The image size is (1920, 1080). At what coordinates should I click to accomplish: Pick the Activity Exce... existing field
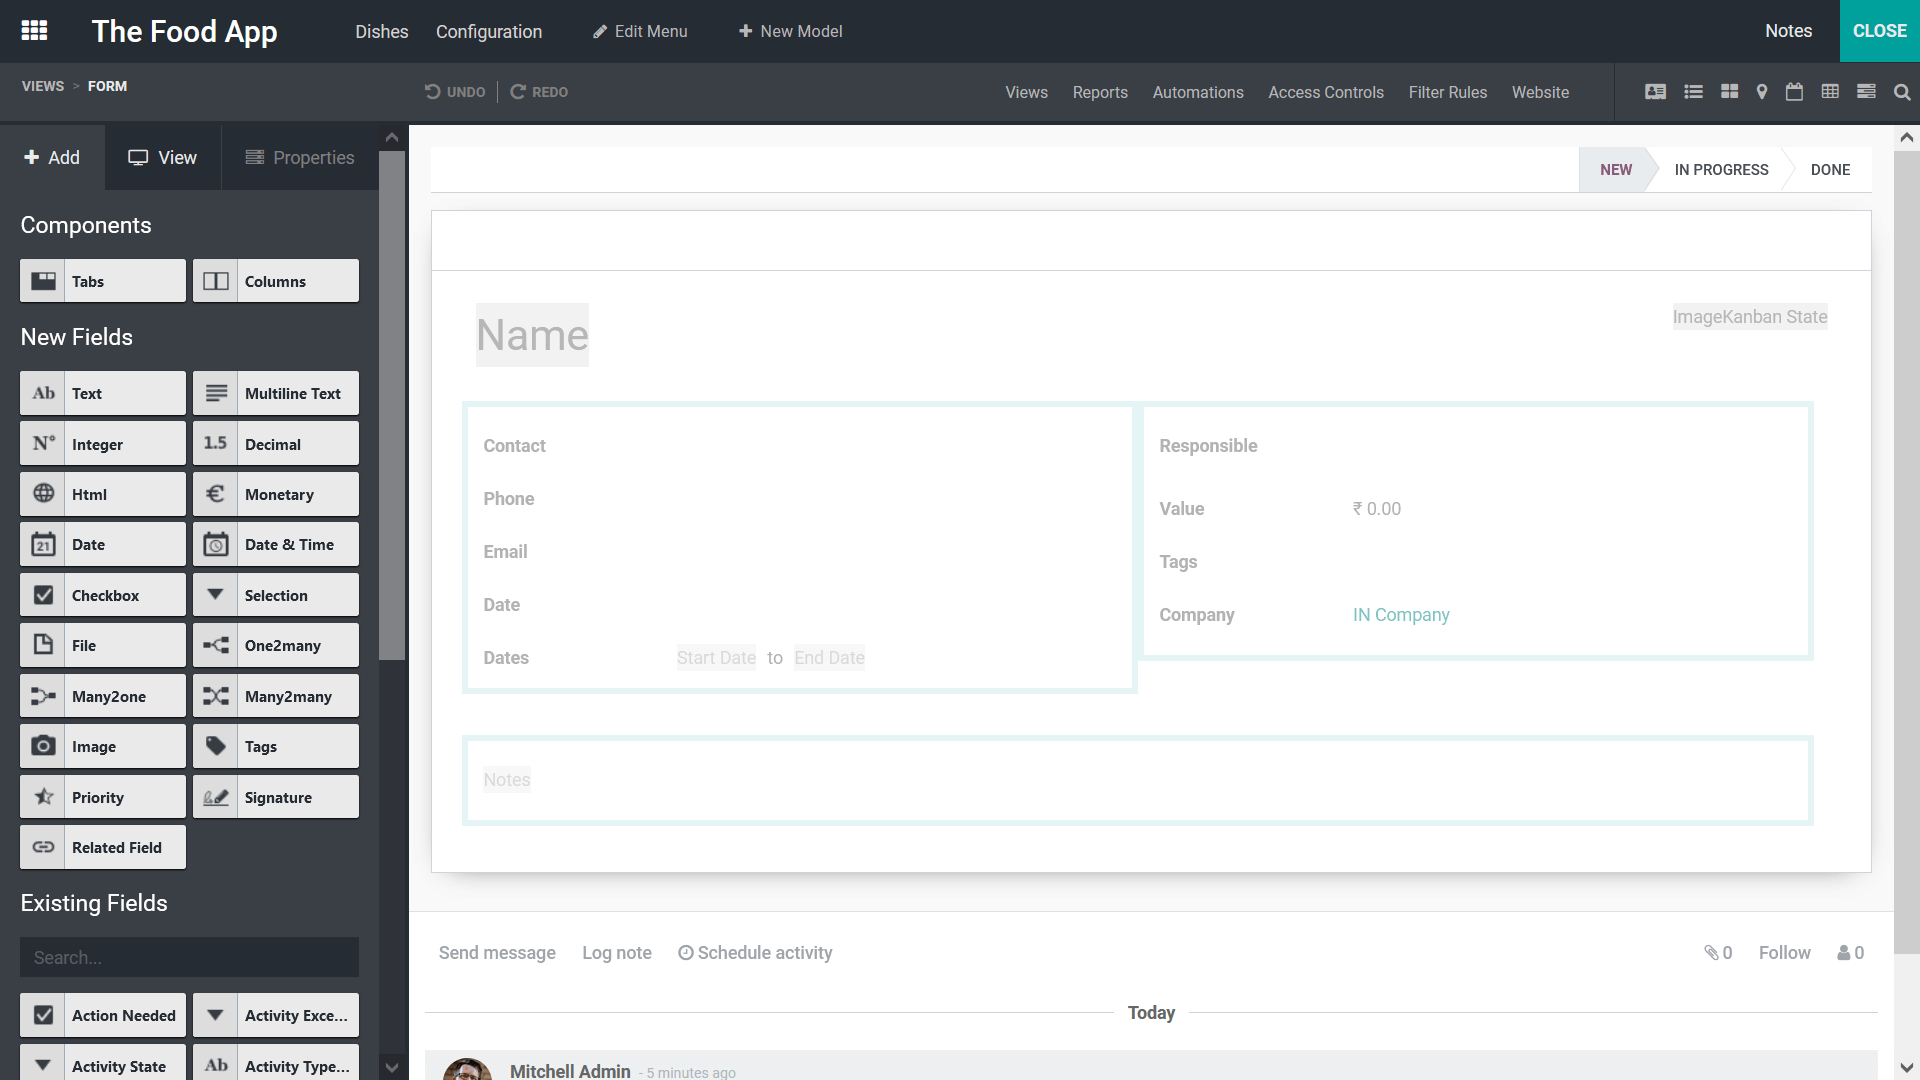276,1015
